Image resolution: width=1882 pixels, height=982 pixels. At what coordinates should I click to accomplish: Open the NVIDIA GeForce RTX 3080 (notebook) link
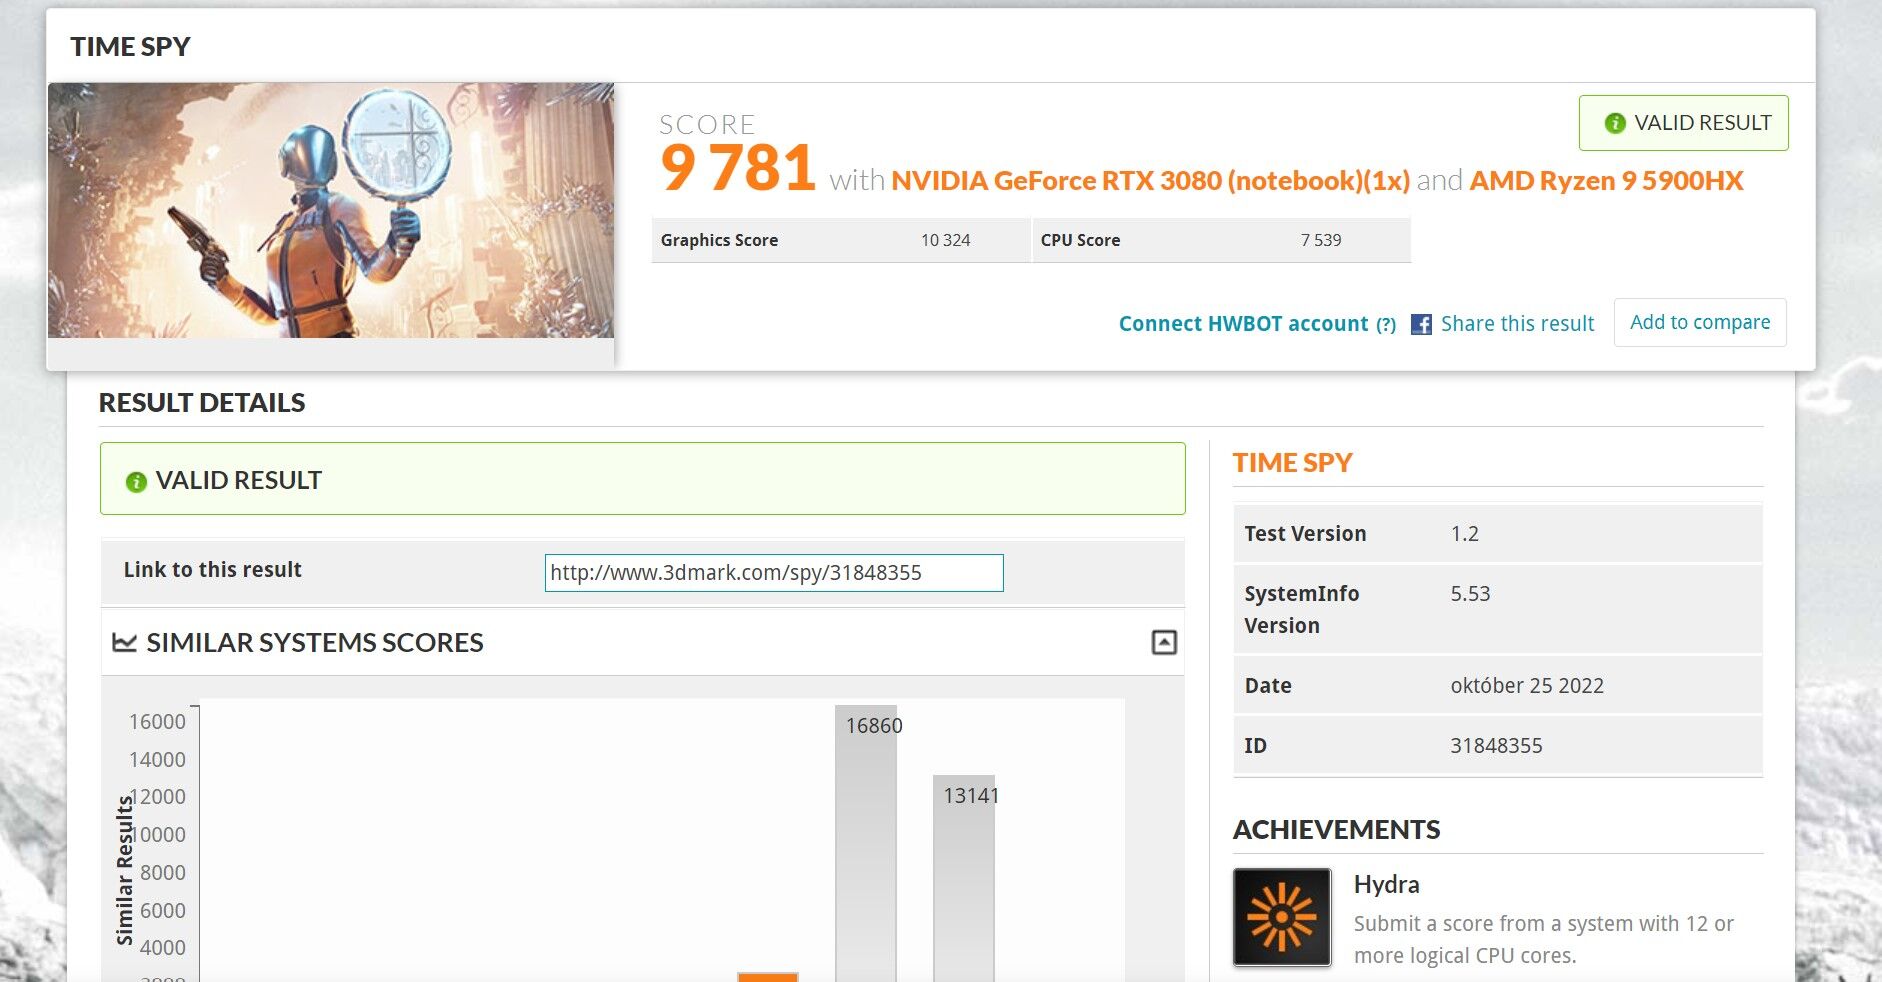pos(1150,181)
